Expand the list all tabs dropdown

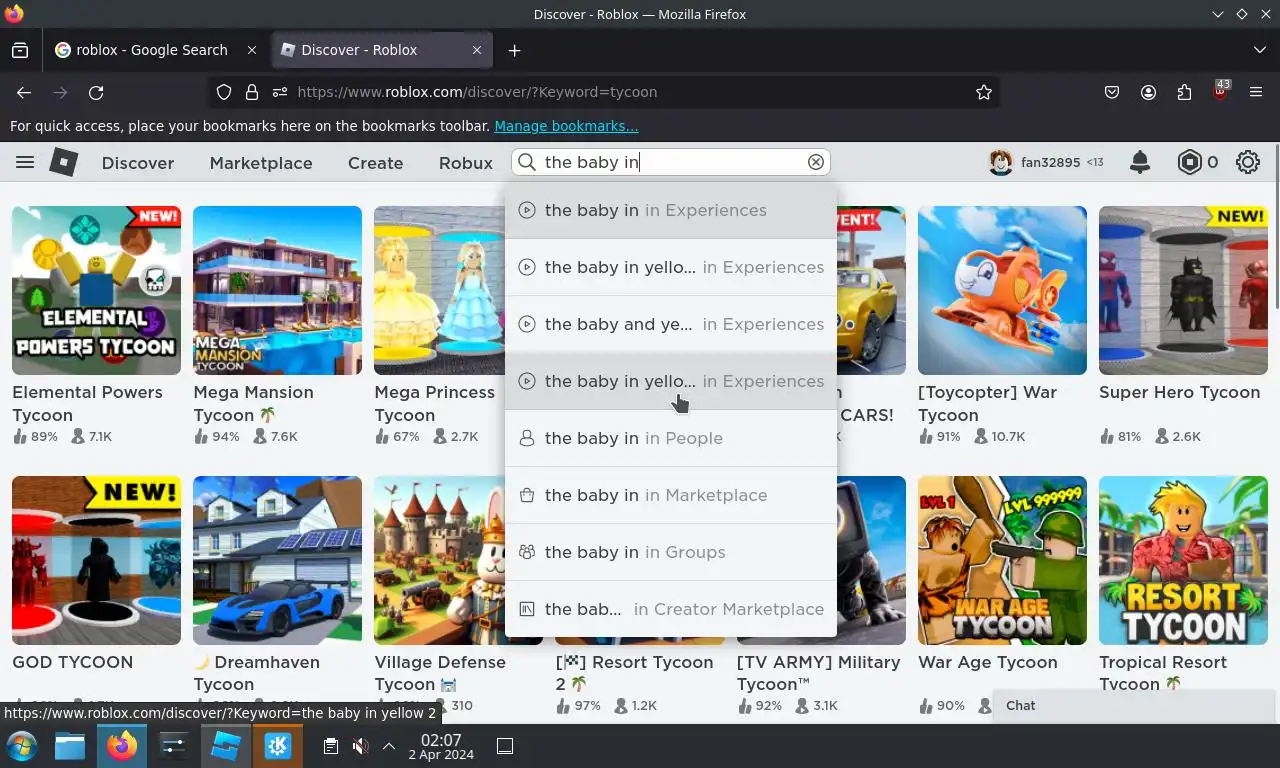[x=1259, y=50]
